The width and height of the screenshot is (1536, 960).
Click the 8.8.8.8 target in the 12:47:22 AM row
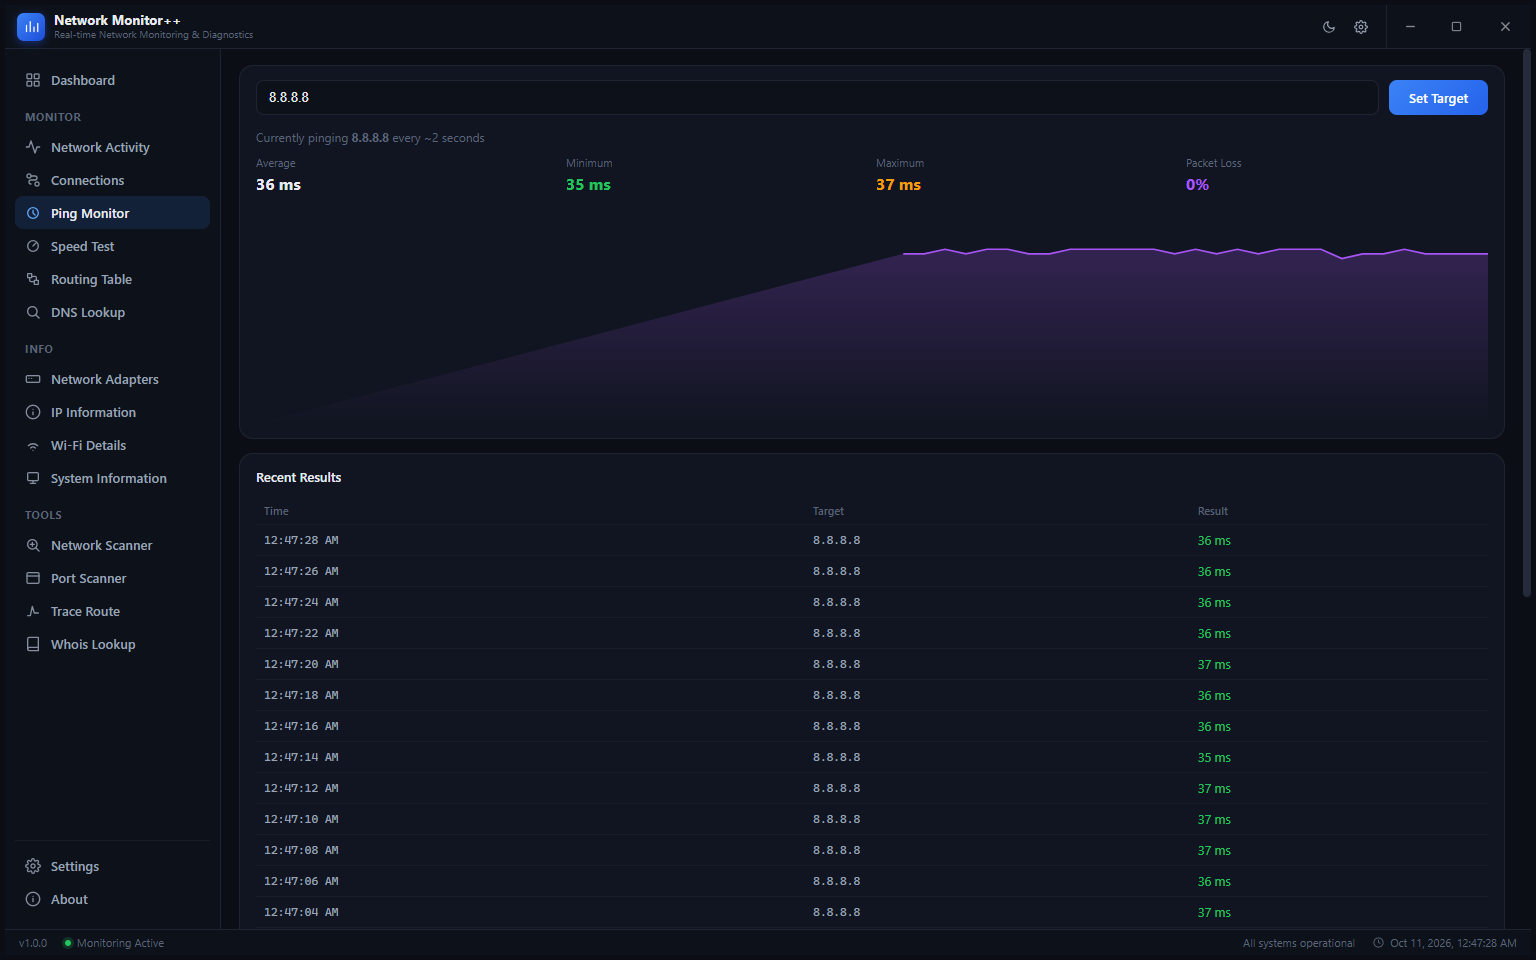click(836, 633)
